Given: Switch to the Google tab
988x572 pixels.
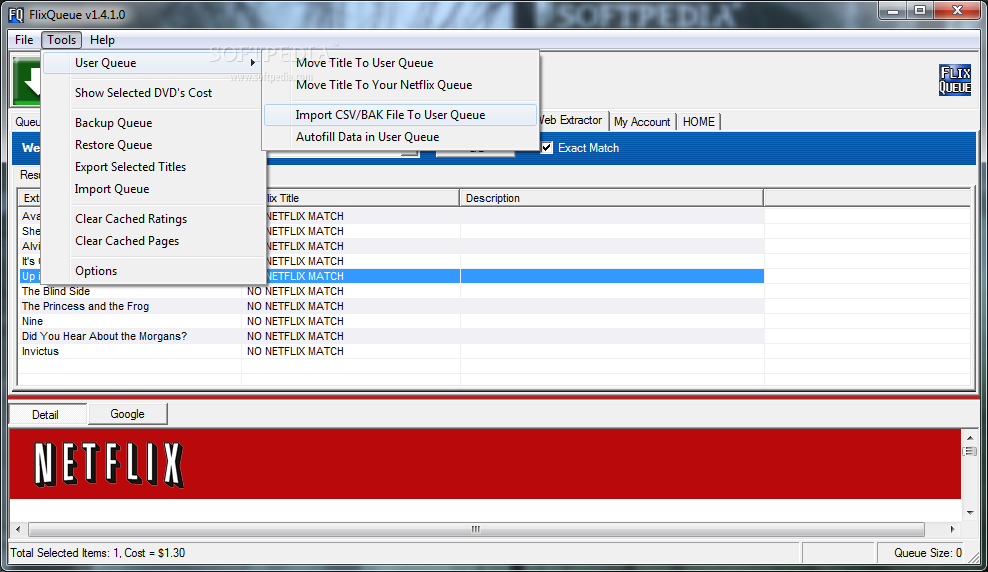Looking at the screenshot, I should [127, 414].
